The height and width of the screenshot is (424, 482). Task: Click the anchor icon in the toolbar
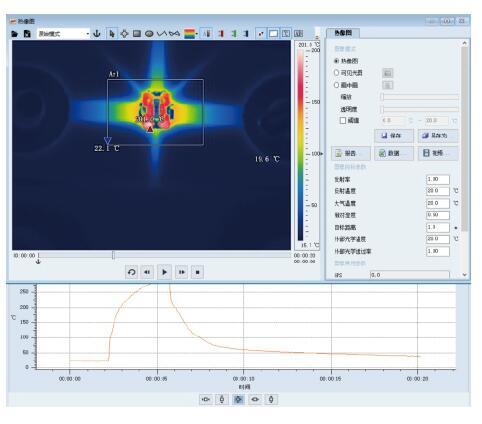[97, 34]
